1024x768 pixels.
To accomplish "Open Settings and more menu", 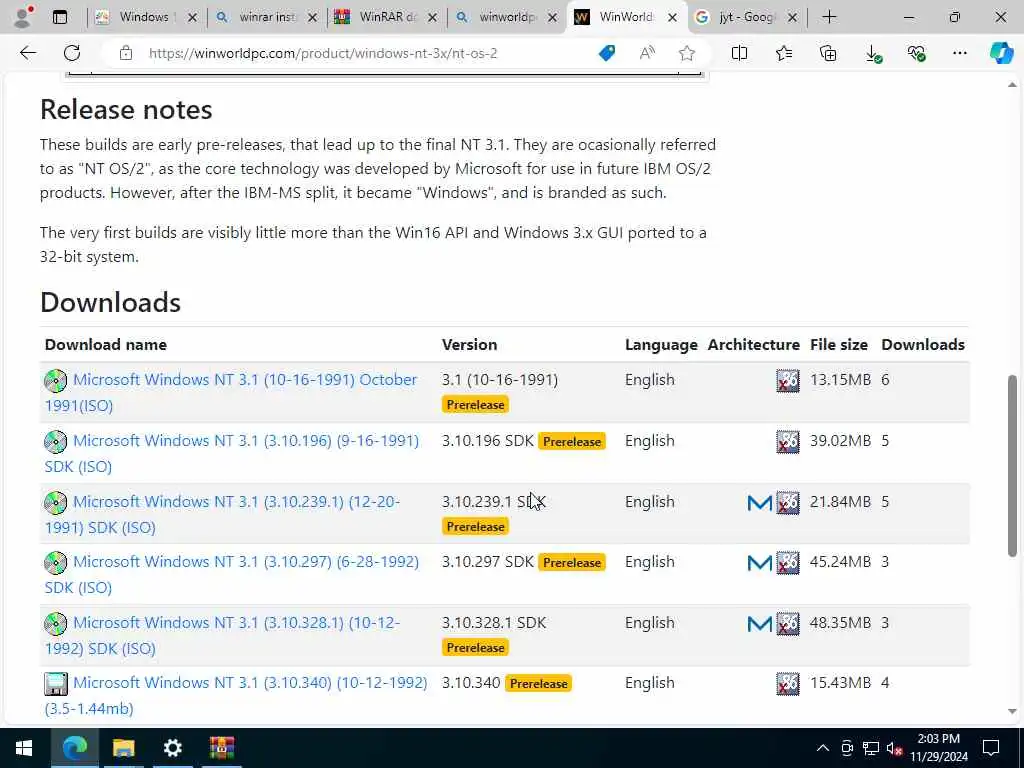I will 959,53.
